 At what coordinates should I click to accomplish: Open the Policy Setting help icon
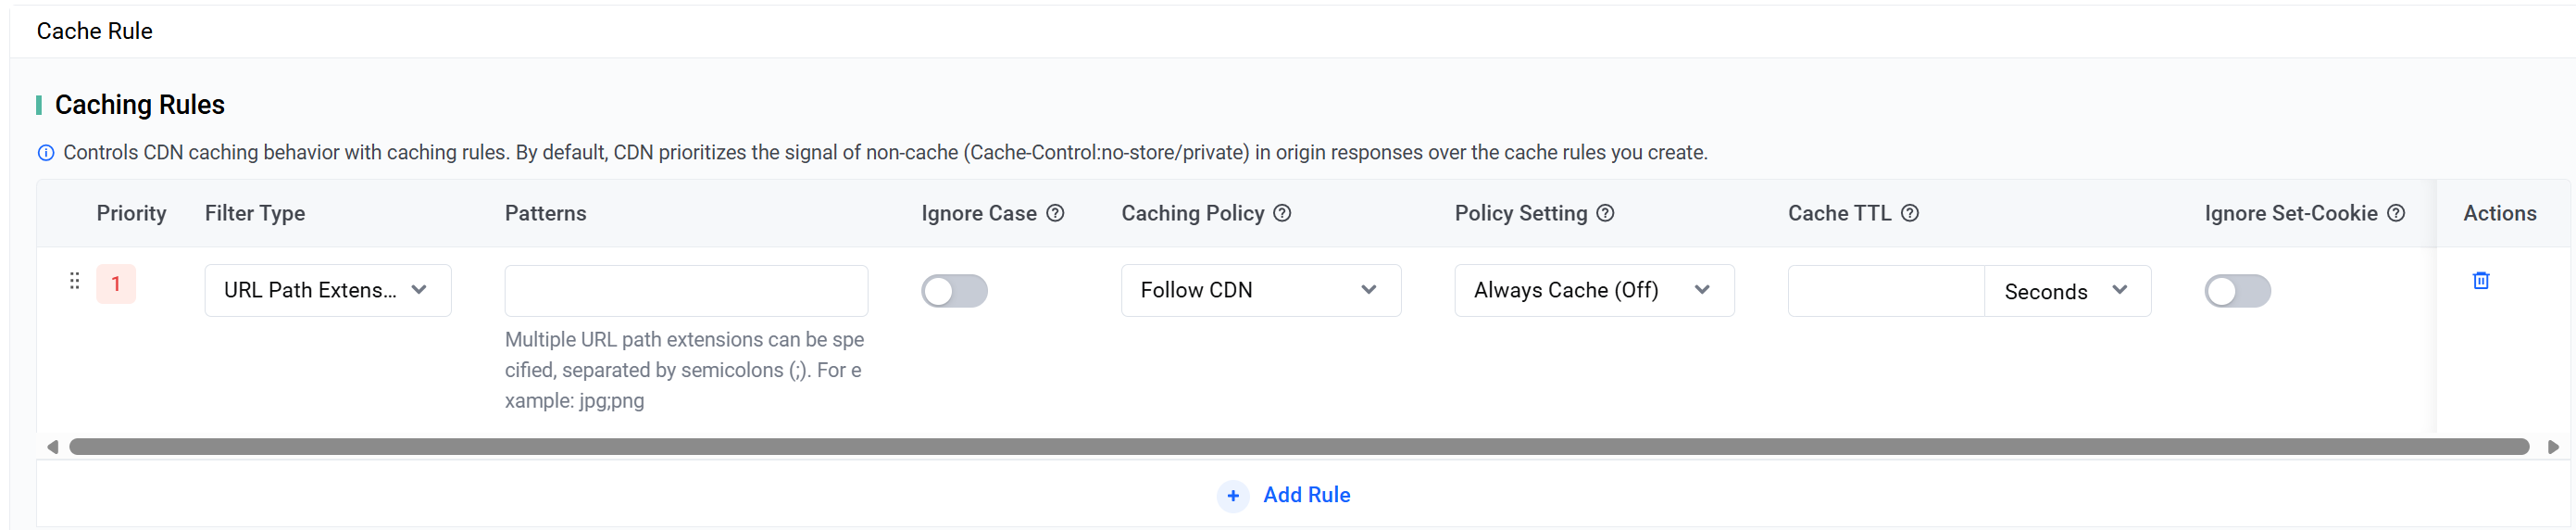click(1605, 213)
